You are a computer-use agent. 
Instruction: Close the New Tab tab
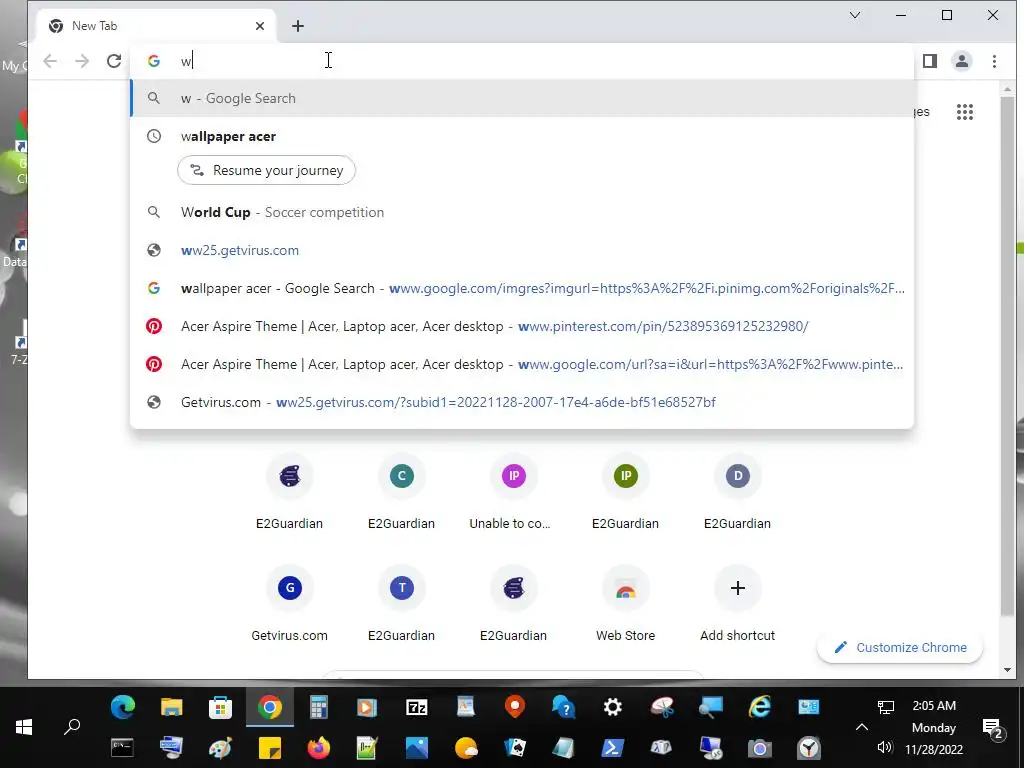260,25
